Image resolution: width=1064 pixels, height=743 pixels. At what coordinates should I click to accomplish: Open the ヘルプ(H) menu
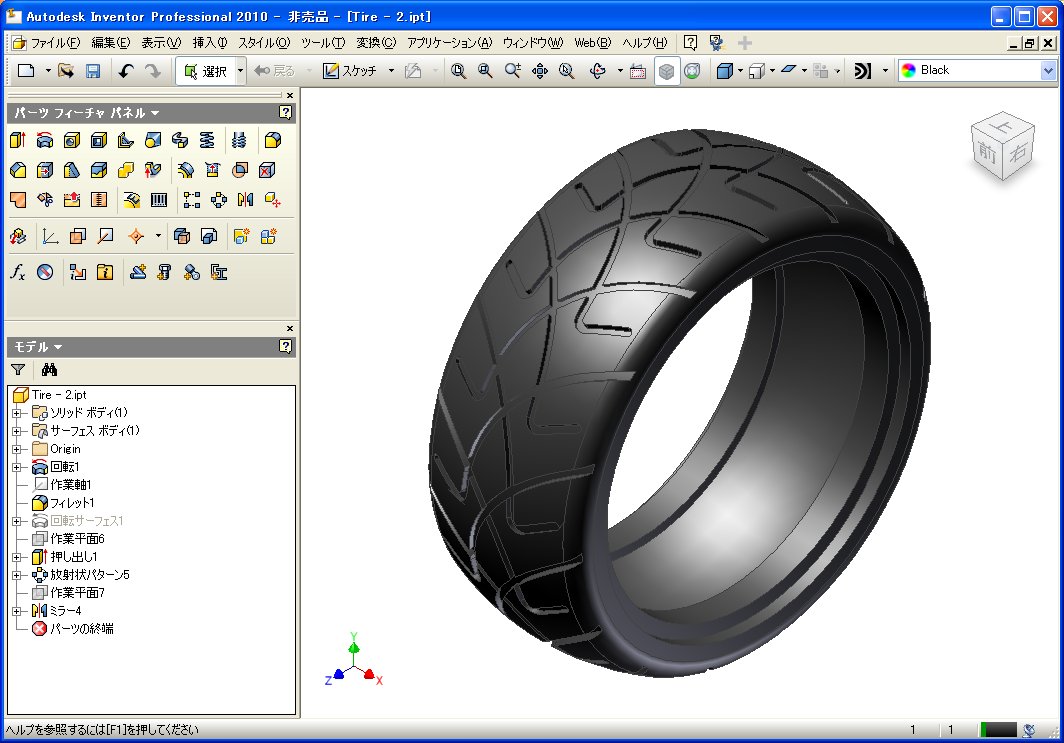pyautogui.click(x=645, y=43)
